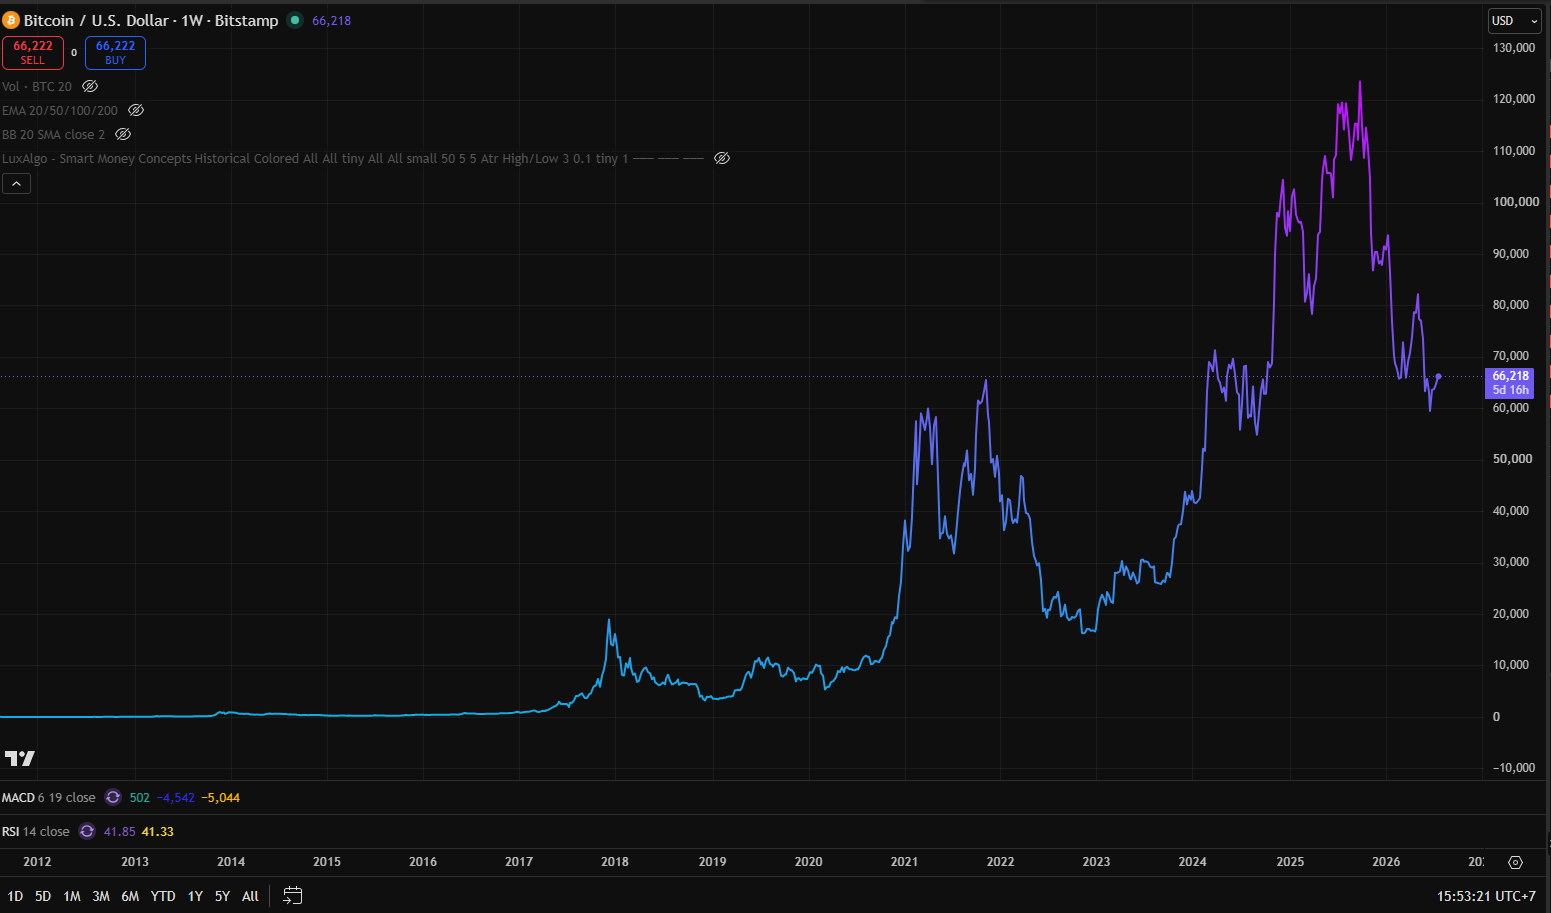Show the hidden LuxAlgo Smart Money Concepts indicator
The height and width of the screenshot is (913, 1551).
click(x=722, y=158)
